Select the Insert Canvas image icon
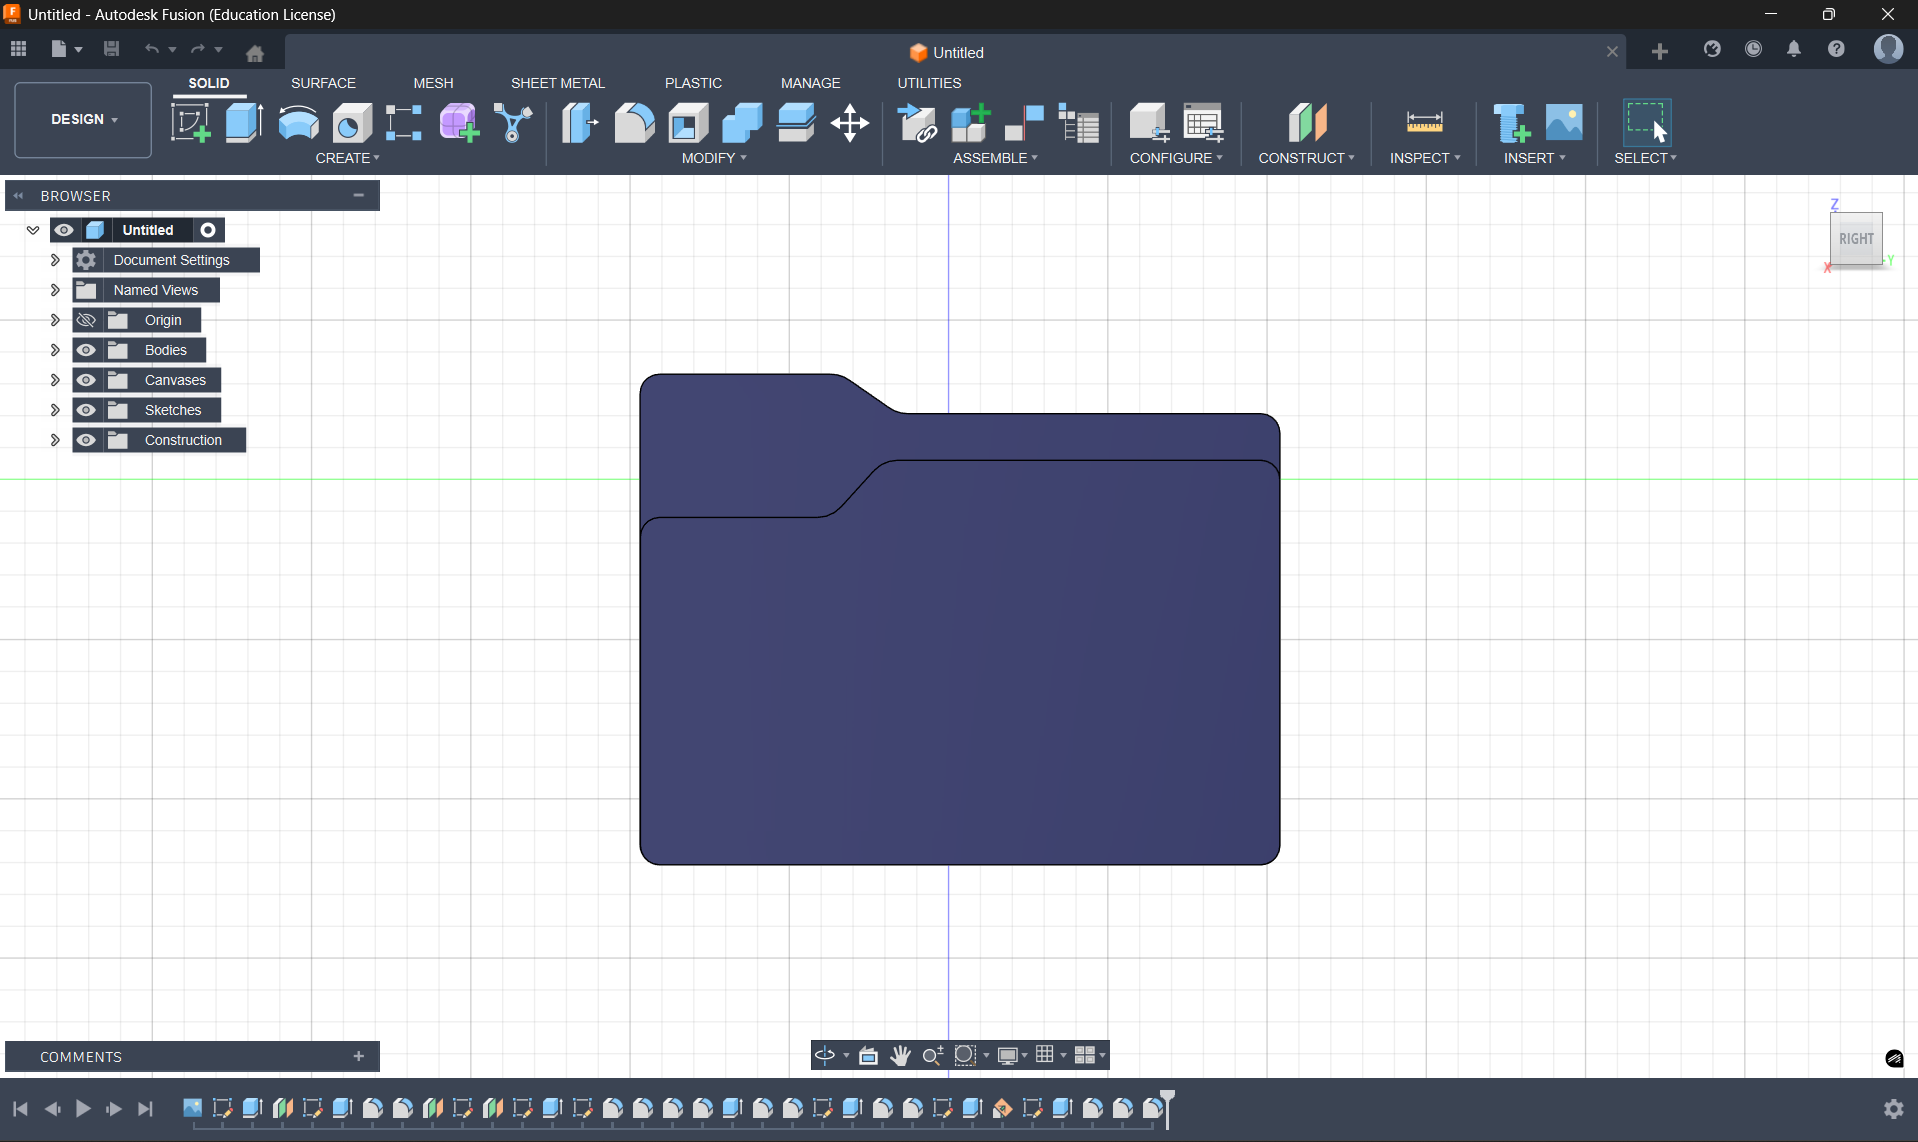Viewport: 1918px width, 1142px height. [1564, 123]
